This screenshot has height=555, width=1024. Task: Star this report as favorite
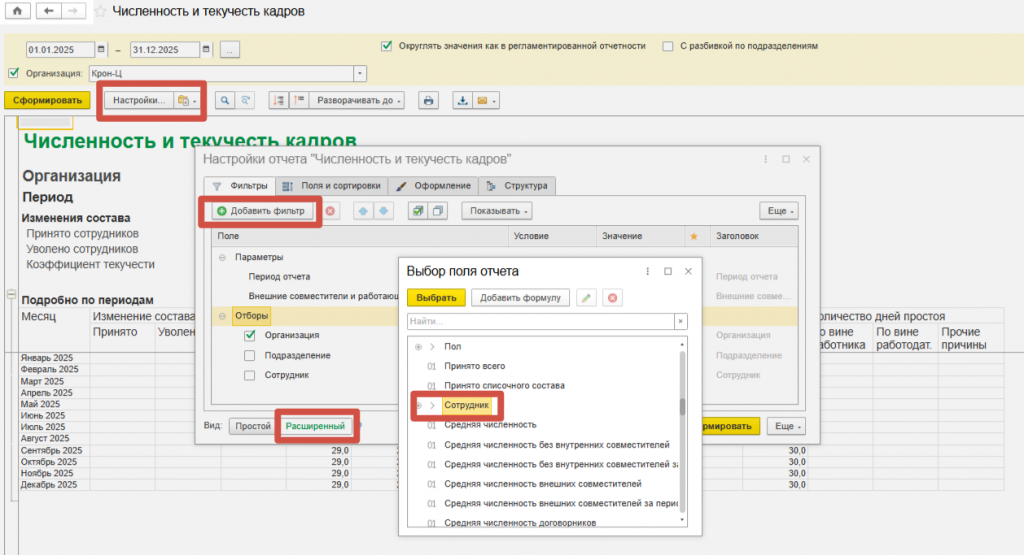pos(99,12)
